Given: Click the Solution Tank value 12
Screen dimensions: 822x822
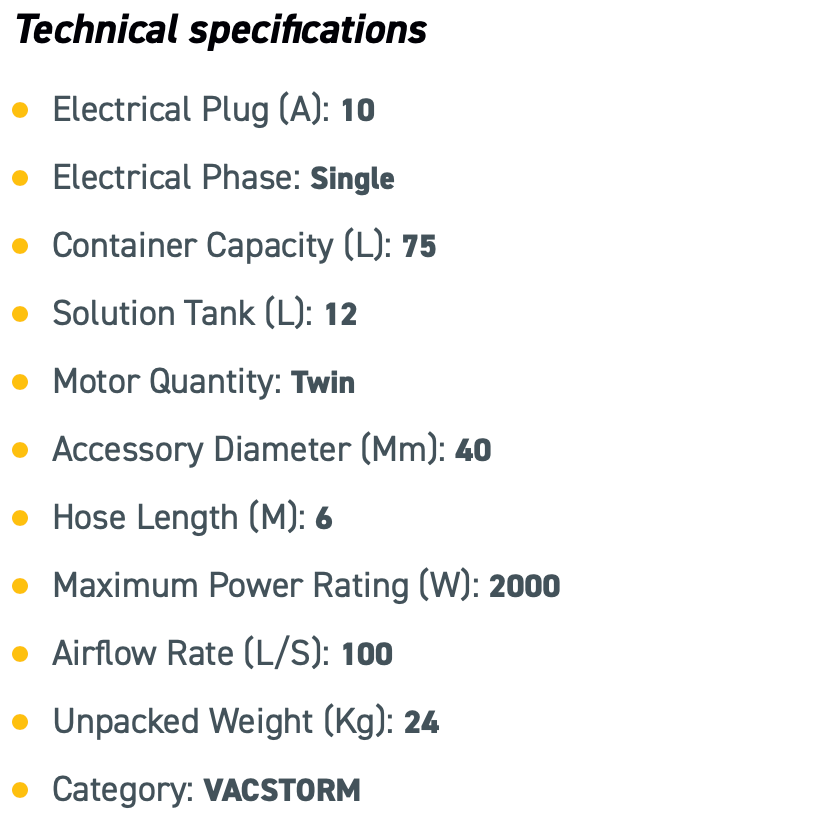Looking at the screenshot, I should click(x=341, y=315).
